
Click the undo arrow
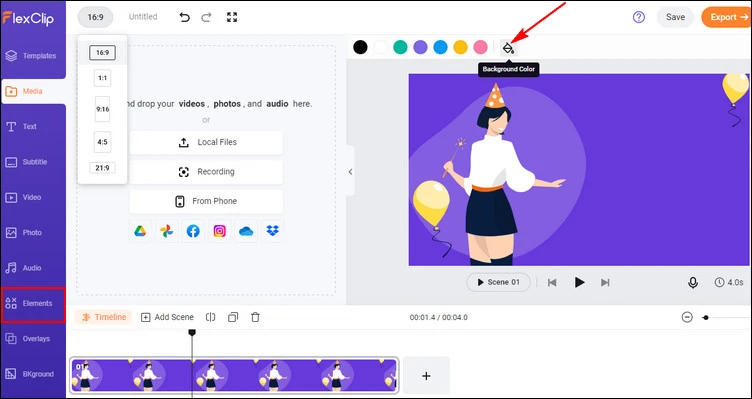(184, 17)
